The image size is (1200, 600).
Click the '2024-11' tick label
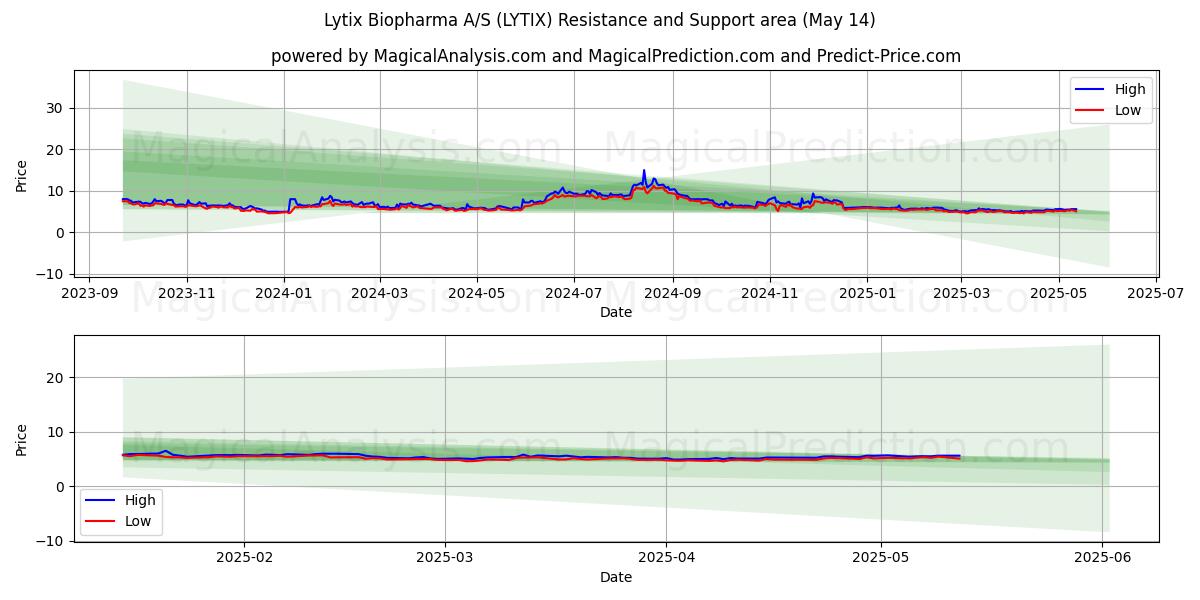coord(770,294)
